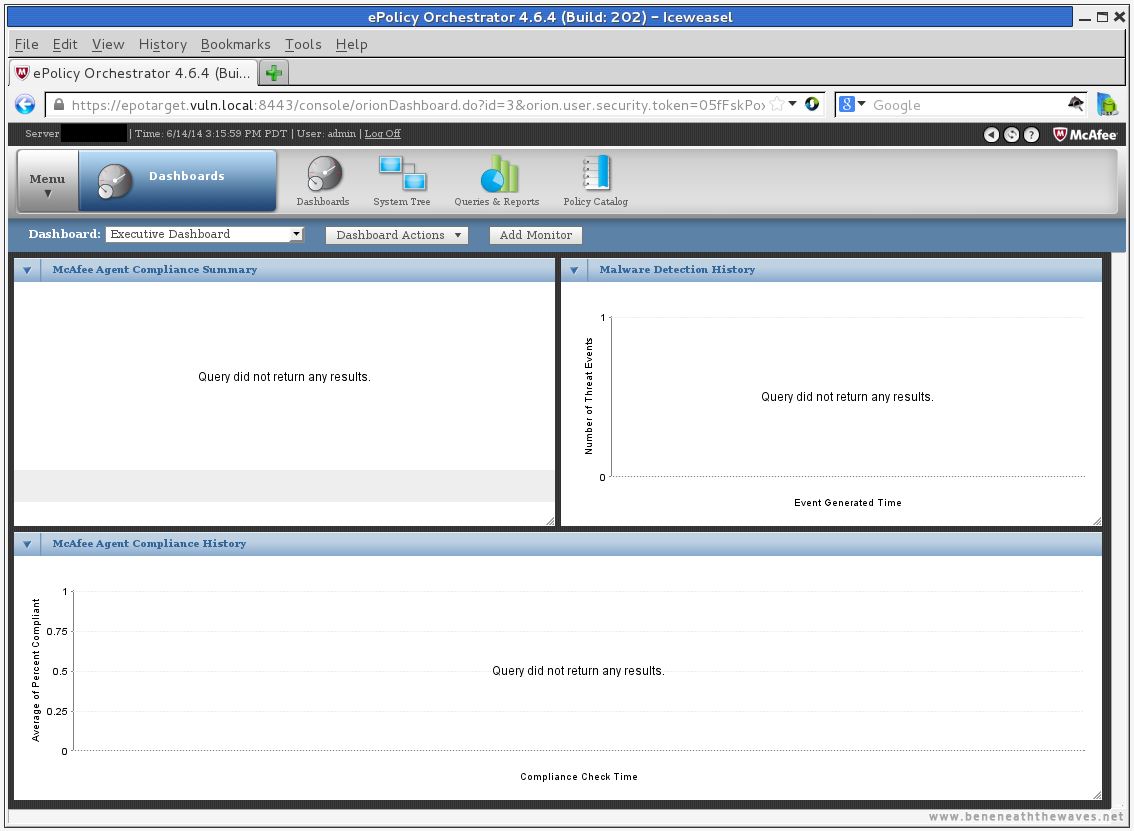The image size is (1134, 831).
Task: Open the search engine chooser dropdown arrow
Action: [x=861, y=104]
